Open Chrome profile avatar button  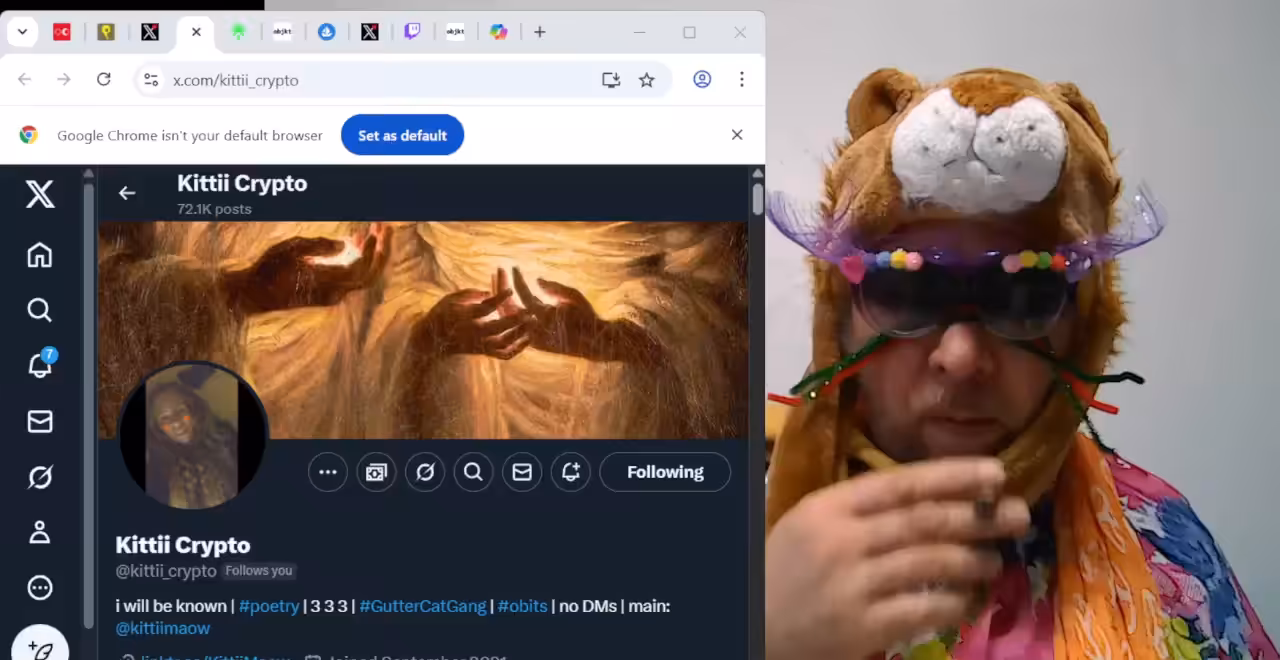702,80
